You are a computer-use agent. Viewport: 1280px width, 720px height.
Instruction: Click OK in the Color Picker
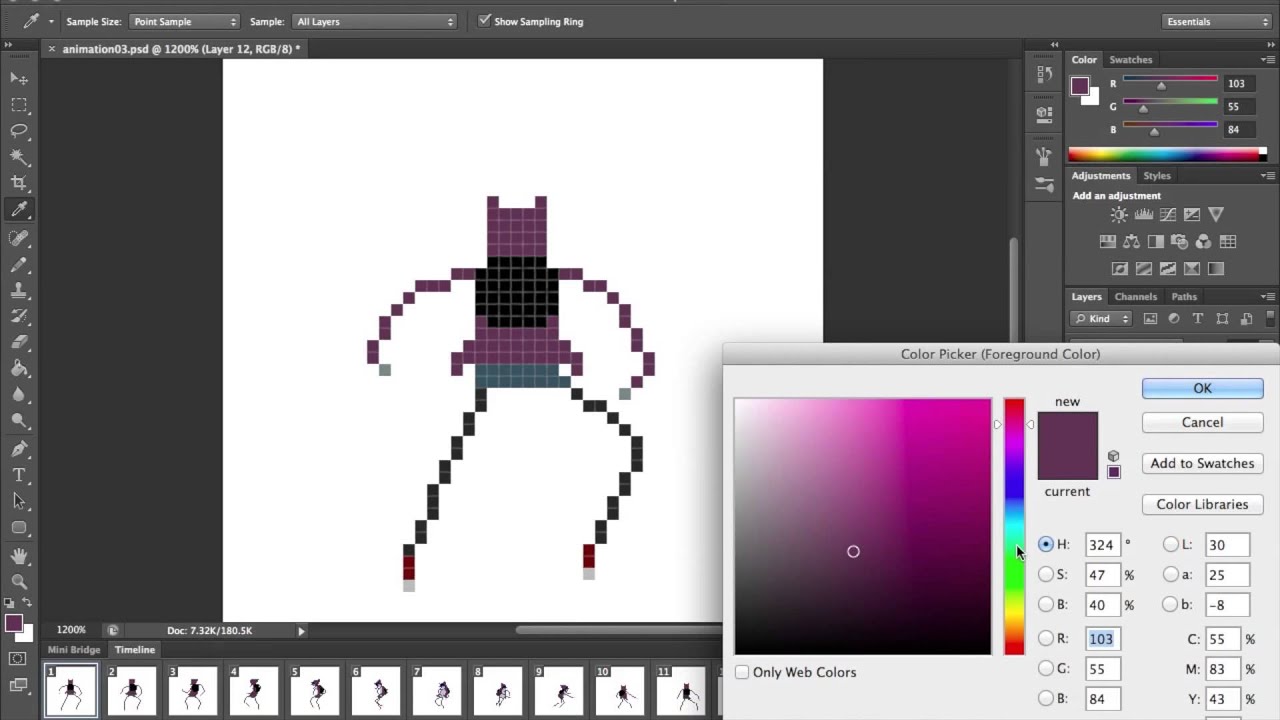point(1202,388)
